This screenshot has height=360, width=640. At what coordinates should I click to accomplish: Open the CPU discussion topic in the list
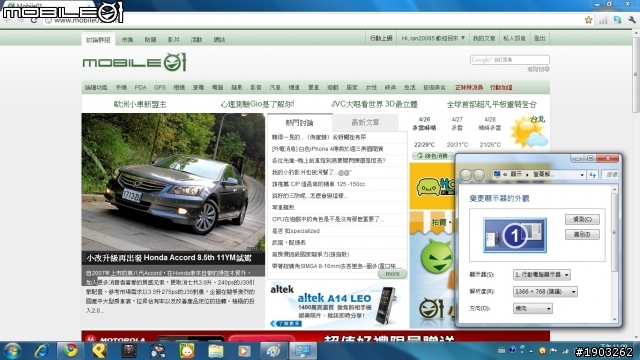pos(328,219)
